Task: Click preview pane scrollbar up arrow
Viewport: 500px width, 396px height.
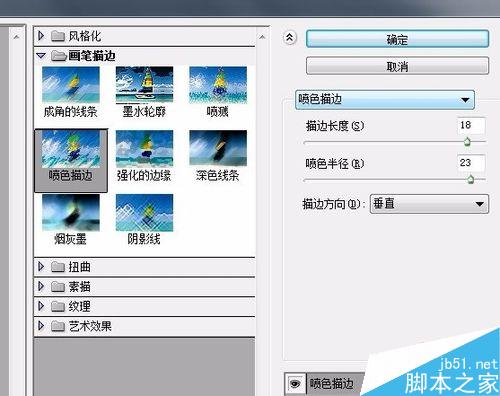Action: click(x=16, y=37)
